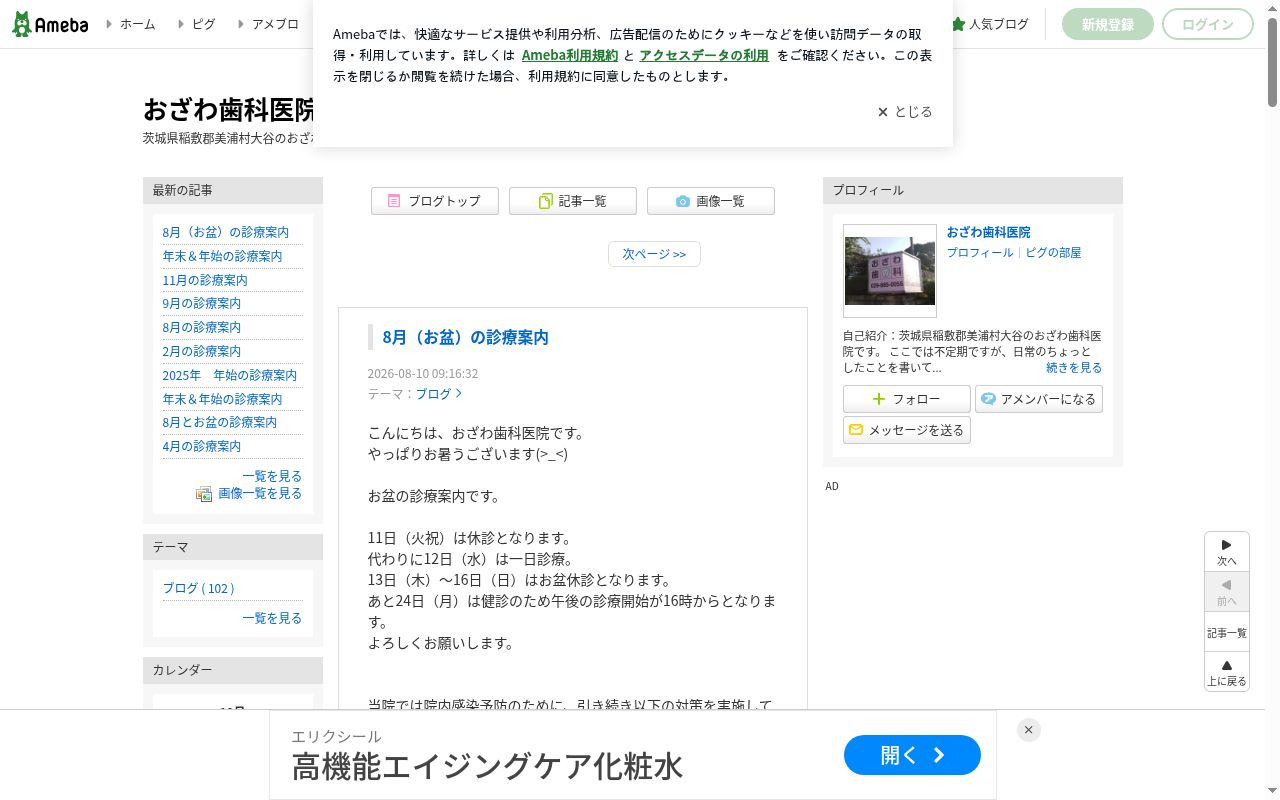Open アクセスデータの利用 link
The height and width of the screenshot is (800, 1280).
point(704,56)
